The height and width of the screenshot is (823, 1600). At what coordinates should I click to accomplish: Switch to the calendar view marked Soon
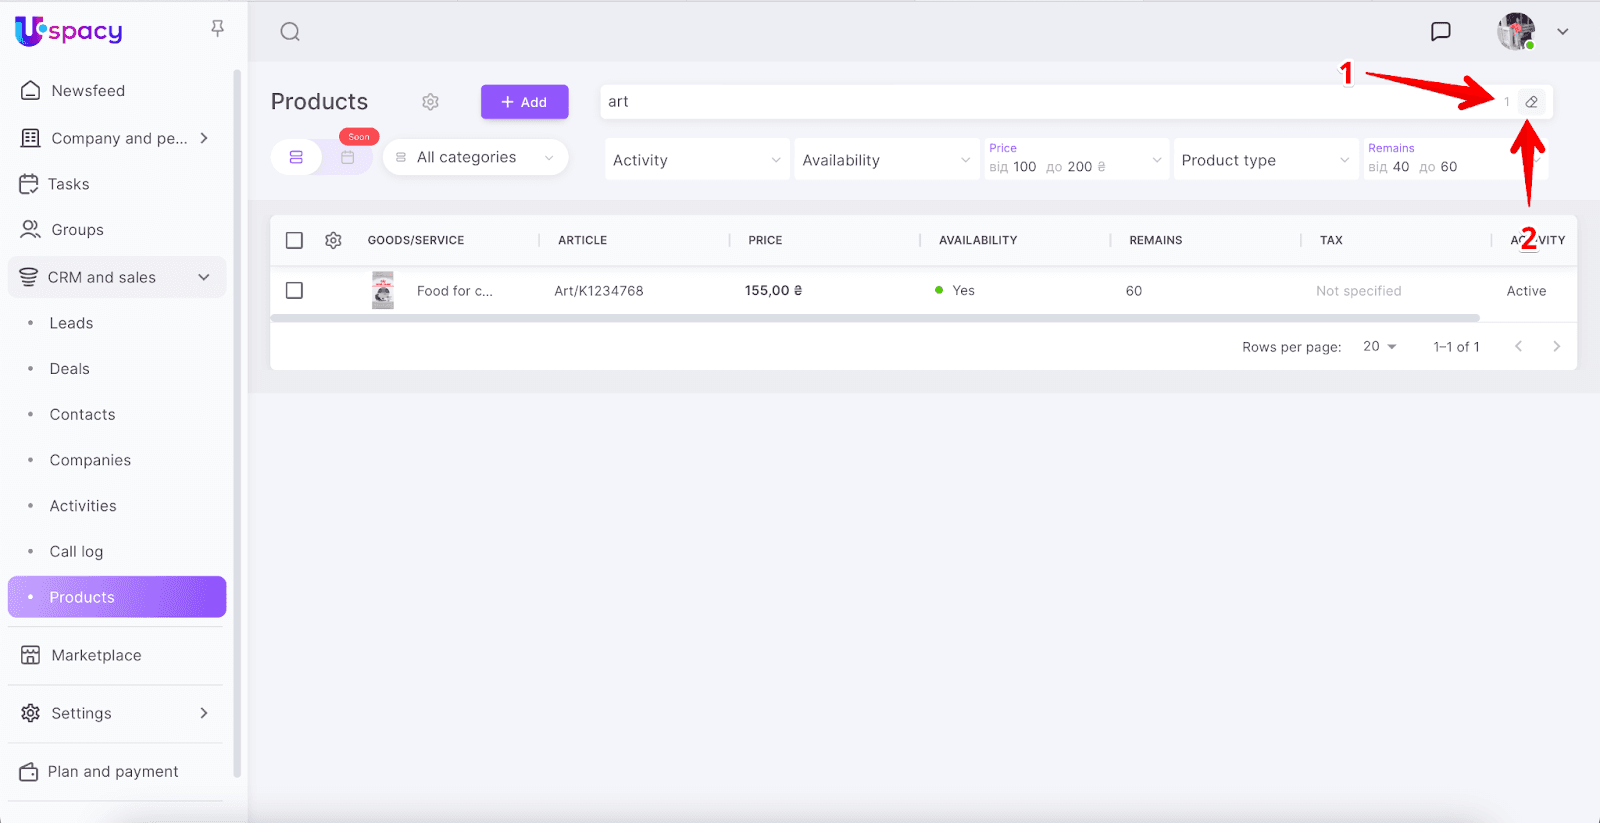(x=347, y=157)
